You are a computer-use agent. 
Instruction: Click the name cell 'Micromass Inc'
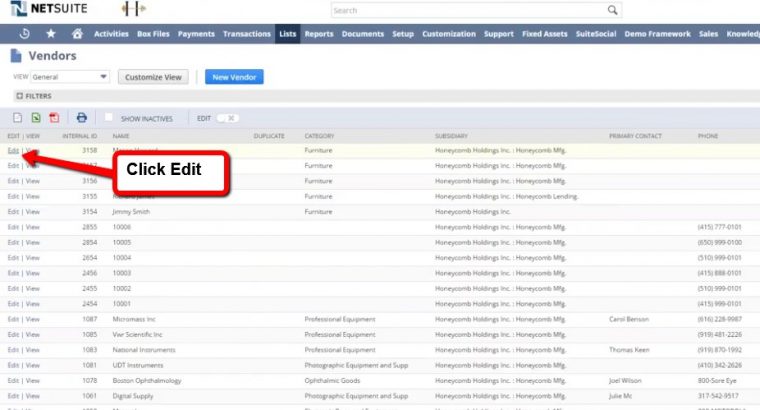134,319
